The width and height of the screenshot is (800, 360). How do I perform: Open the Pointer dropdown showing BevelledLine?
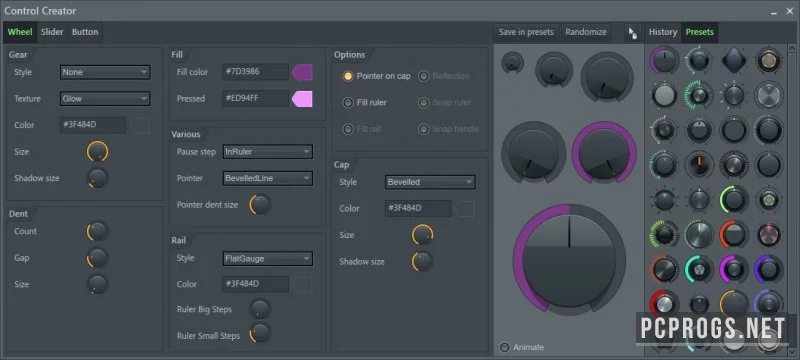click(268, 178)
